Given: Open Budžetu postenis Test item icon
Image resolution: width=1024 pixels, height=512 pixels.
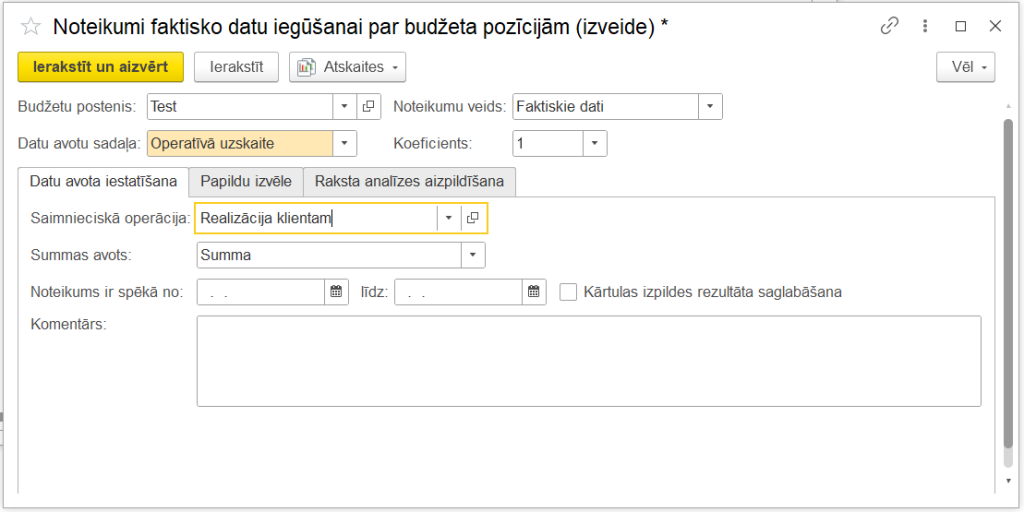Looking at the screenshot, I should (368, 106).
